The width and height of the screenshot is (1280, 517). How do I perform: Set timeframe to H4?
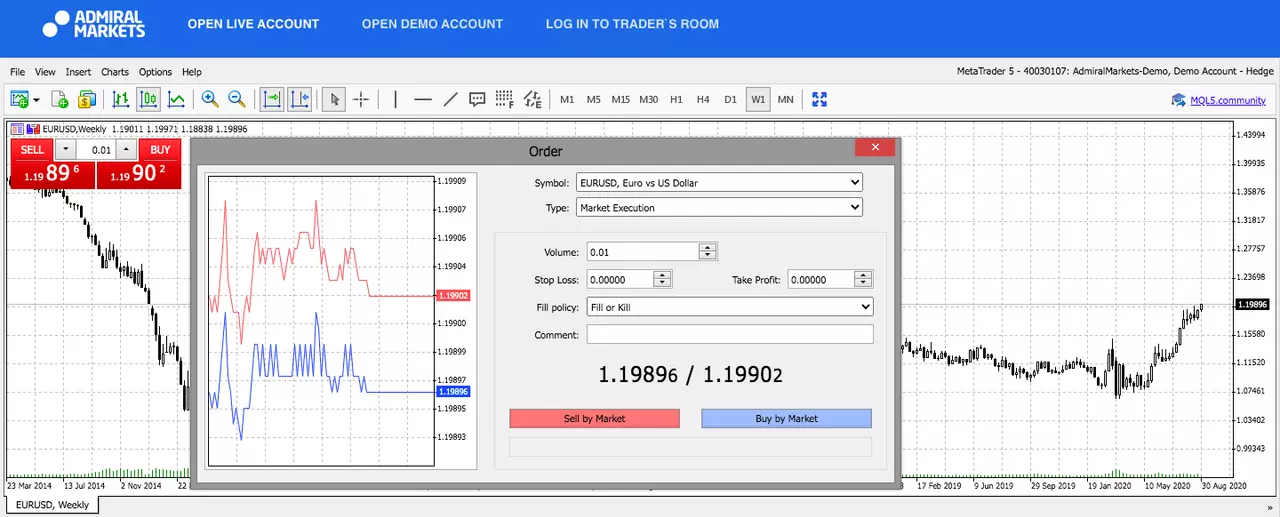coord(703,99)
